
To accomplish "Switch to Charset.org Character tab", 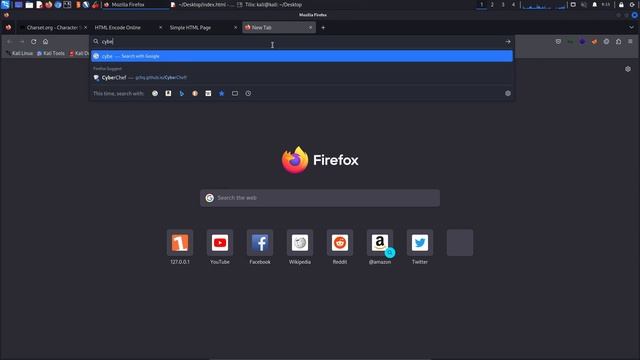I will [52, 28].
